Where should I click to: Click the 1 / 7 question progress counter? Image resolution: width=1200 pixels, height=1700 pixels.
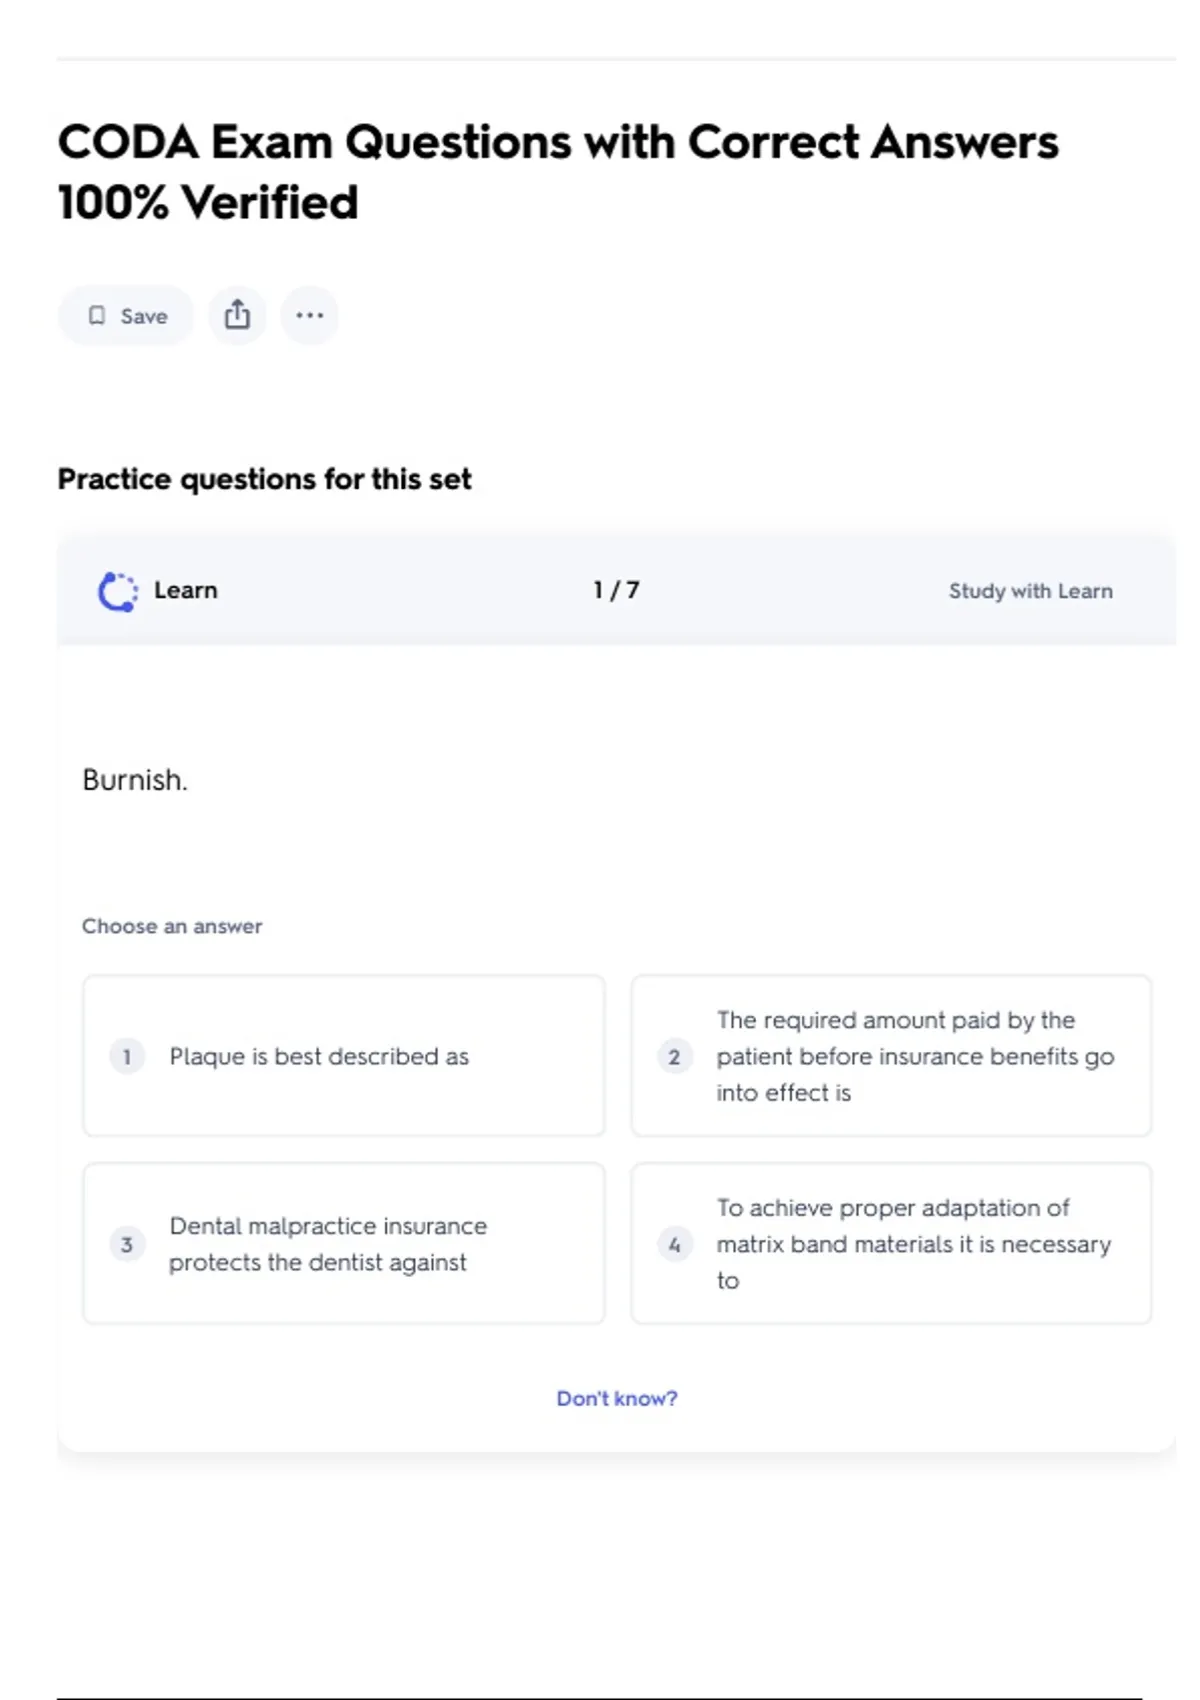pos(616,590)
